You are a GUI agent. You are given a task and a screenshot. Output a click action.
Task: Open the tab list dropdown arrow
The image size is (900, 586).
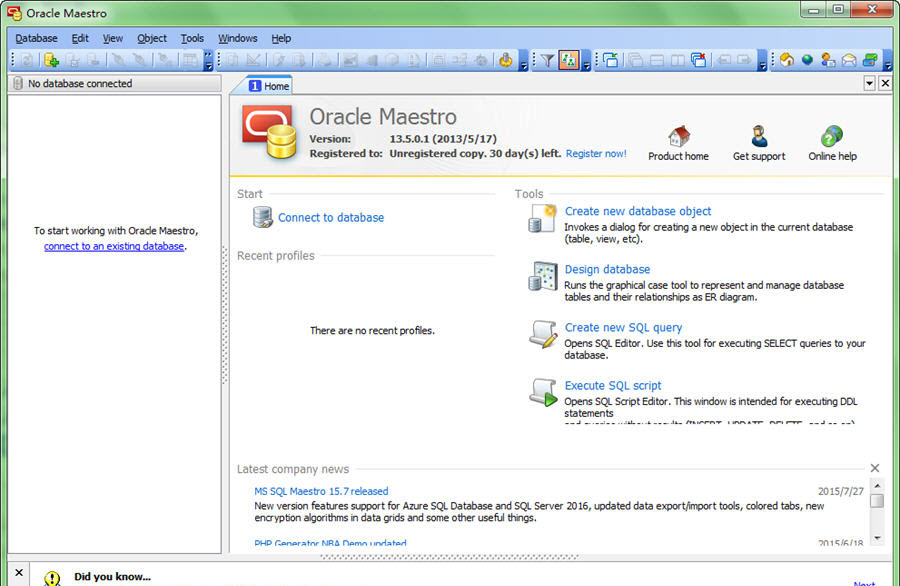[870, 84]
